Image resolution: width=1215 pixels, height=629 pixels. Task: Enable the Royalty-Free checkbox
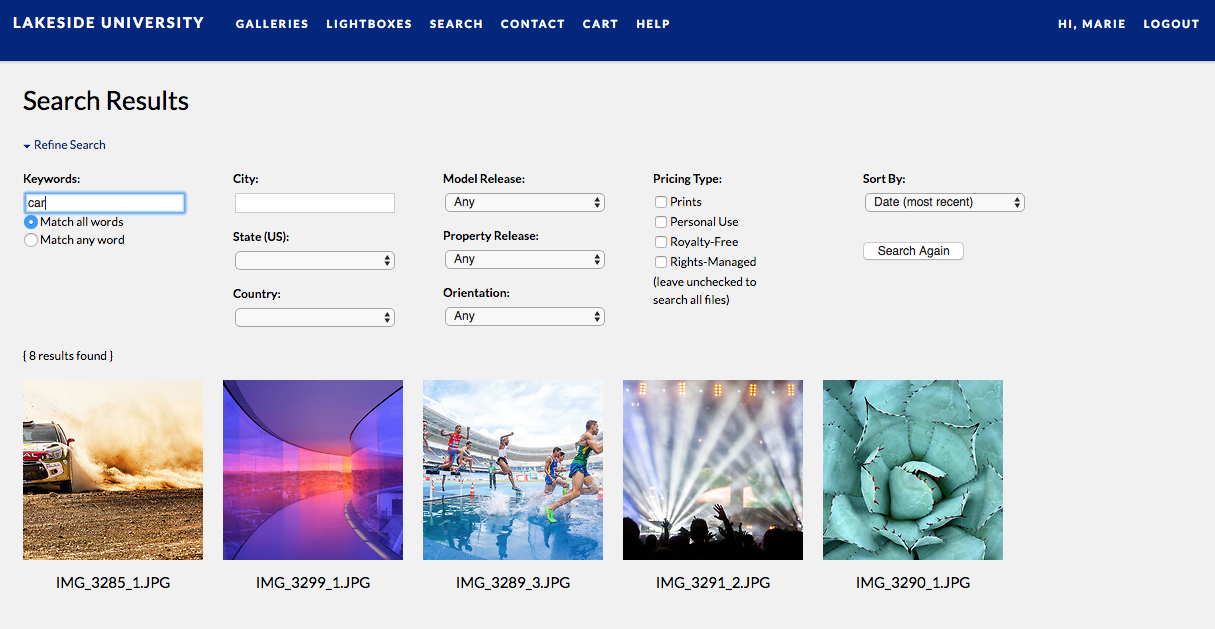click(661, 242)
